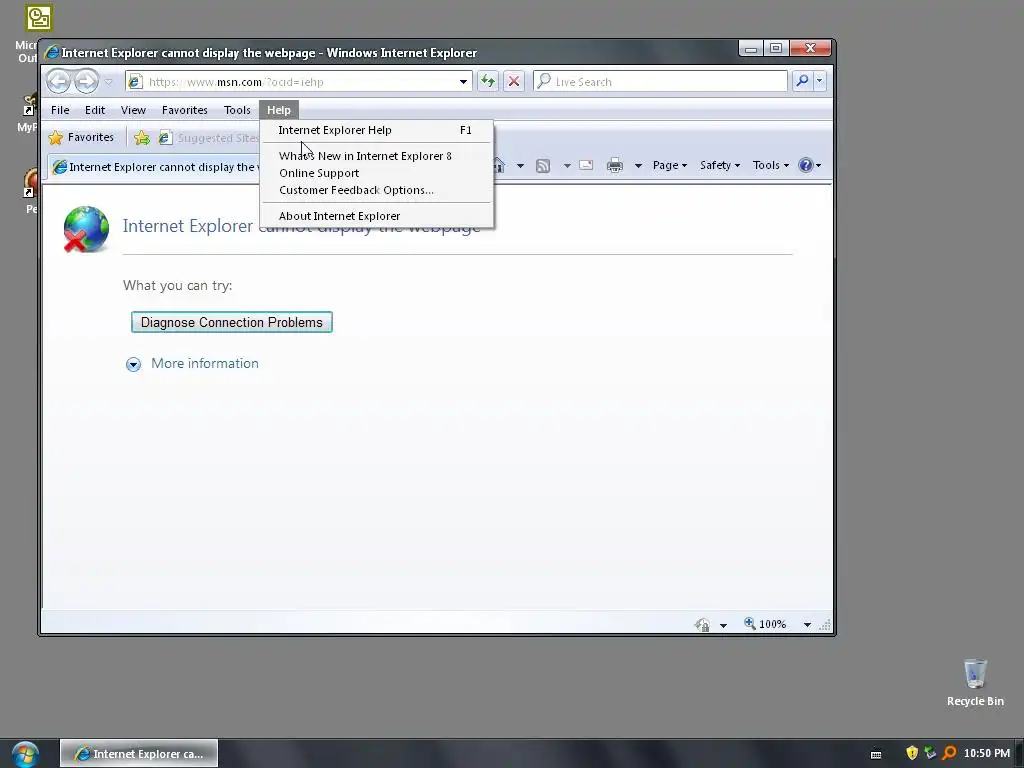Expand the More information section
Viewport: 1024px width, 768px height.
[x=133, y=364]
